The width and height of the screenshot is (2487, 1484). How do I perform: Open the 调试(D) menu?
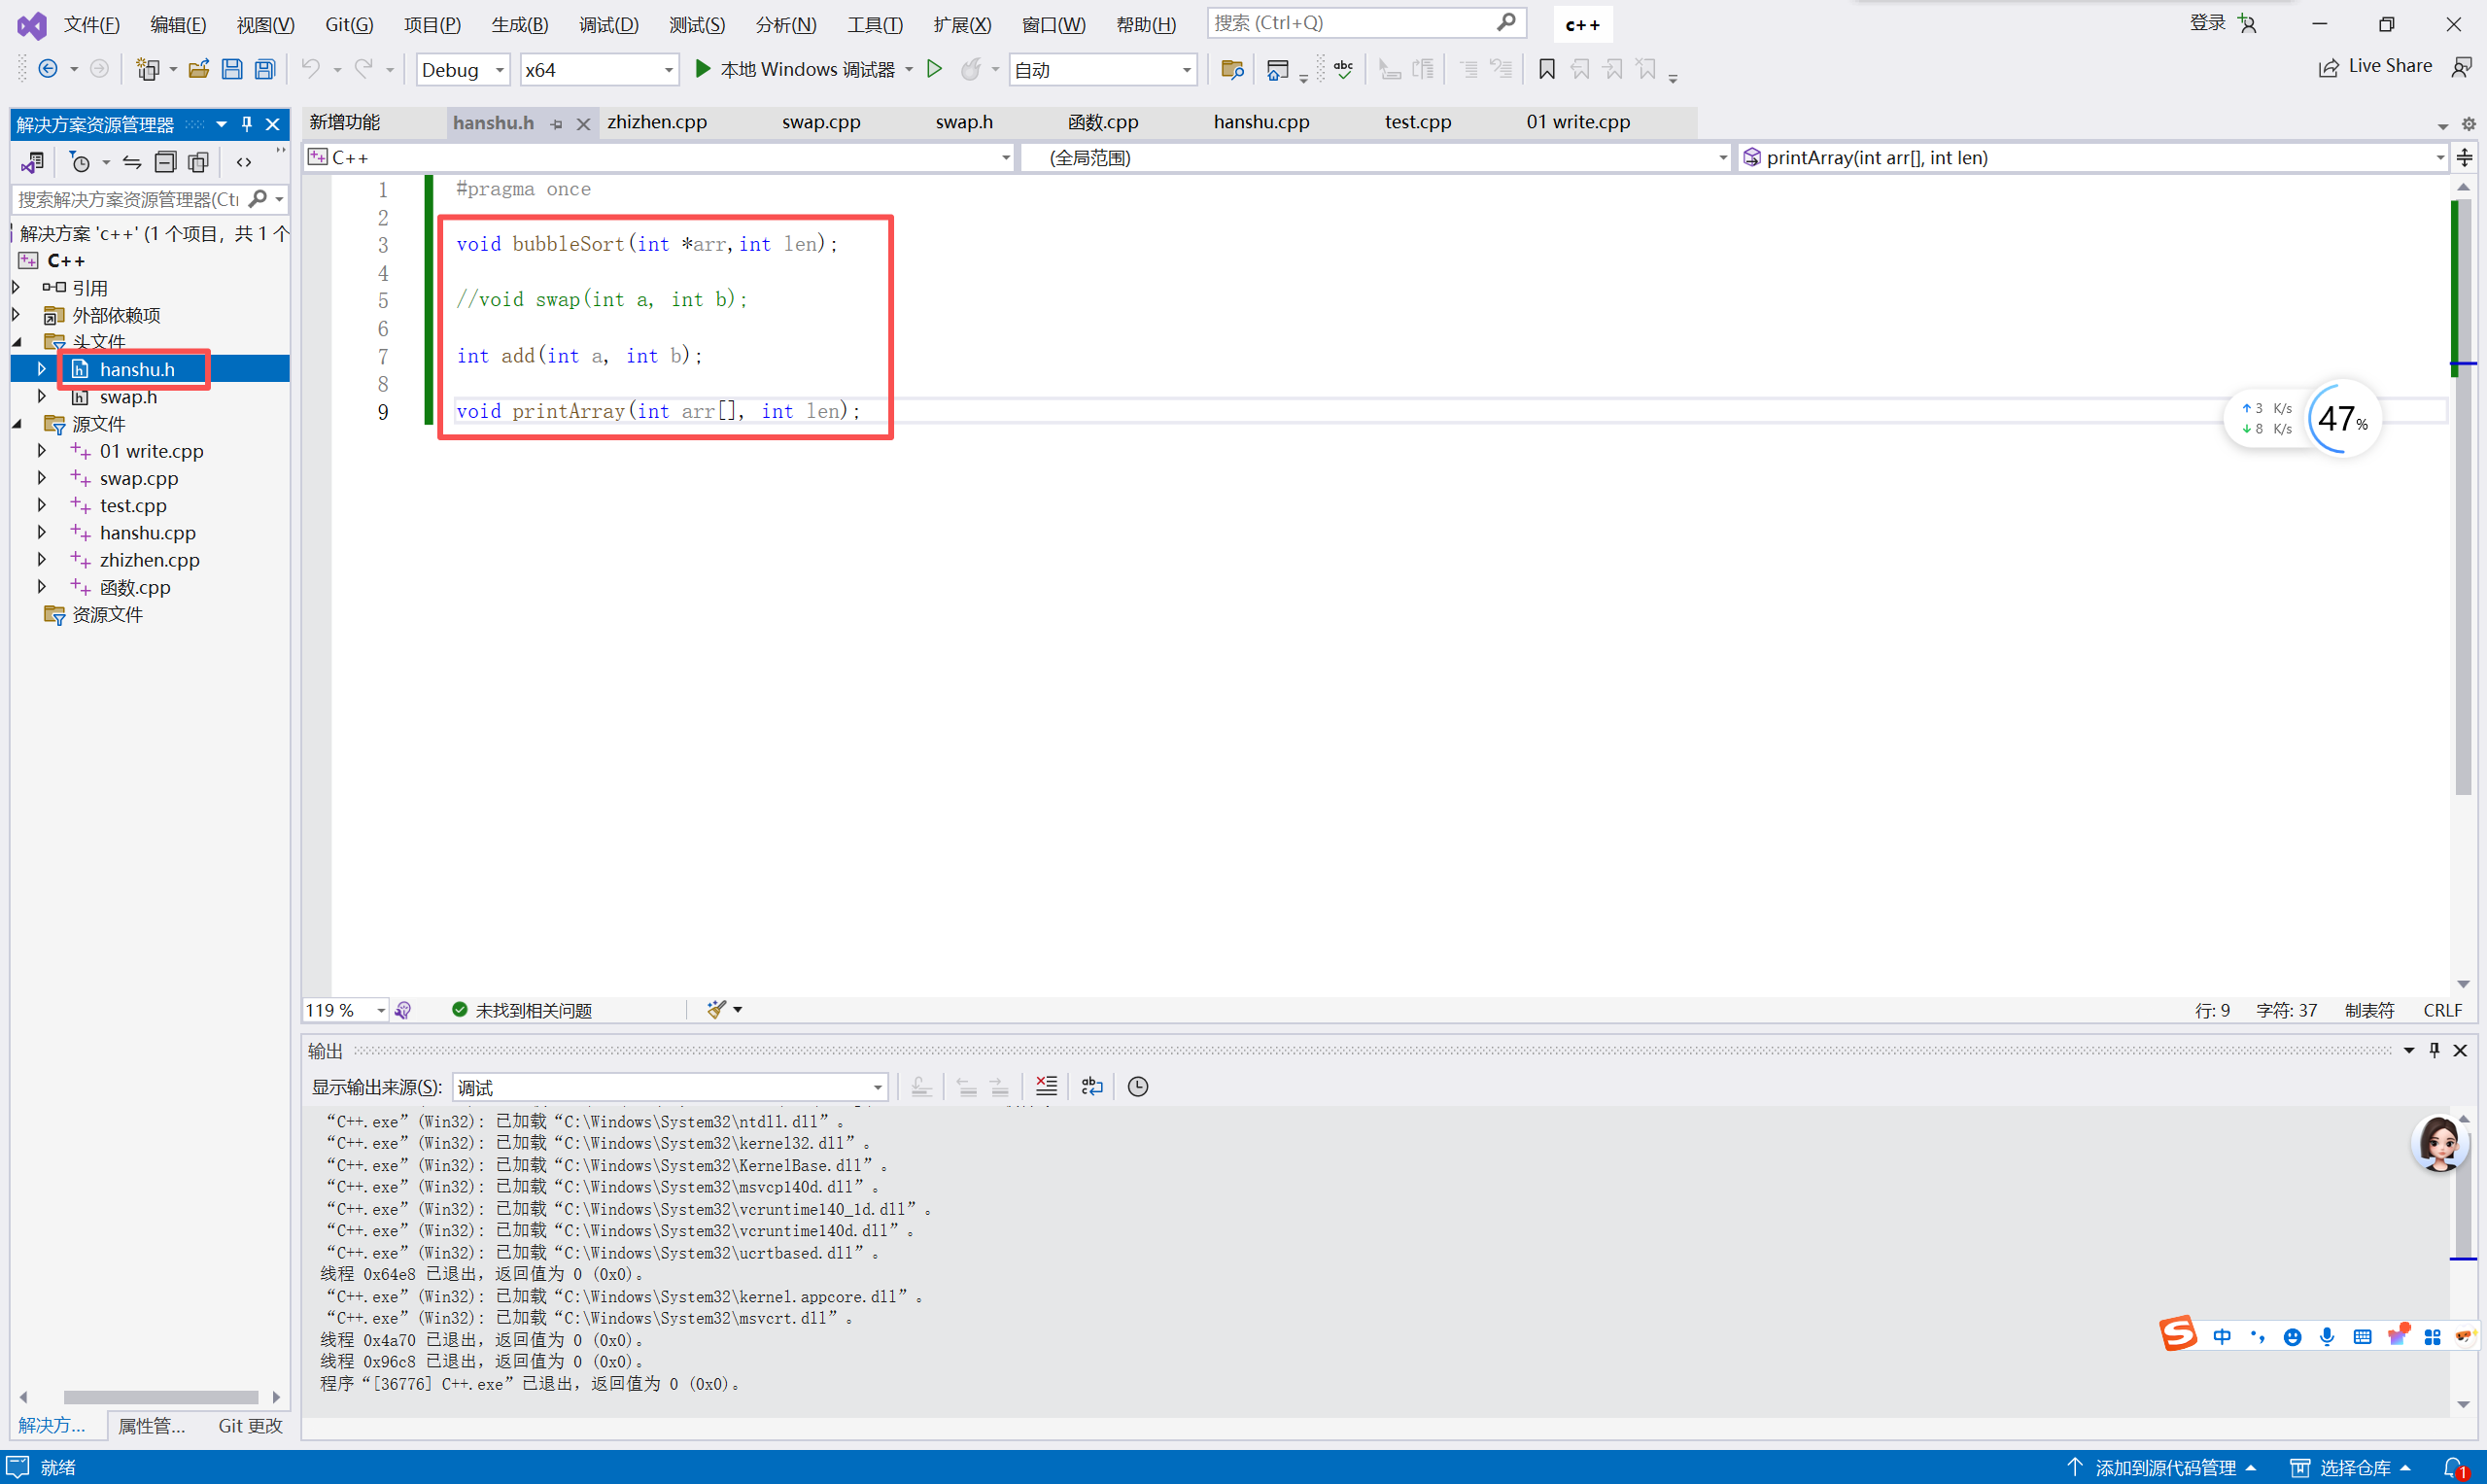pos(608,24)
